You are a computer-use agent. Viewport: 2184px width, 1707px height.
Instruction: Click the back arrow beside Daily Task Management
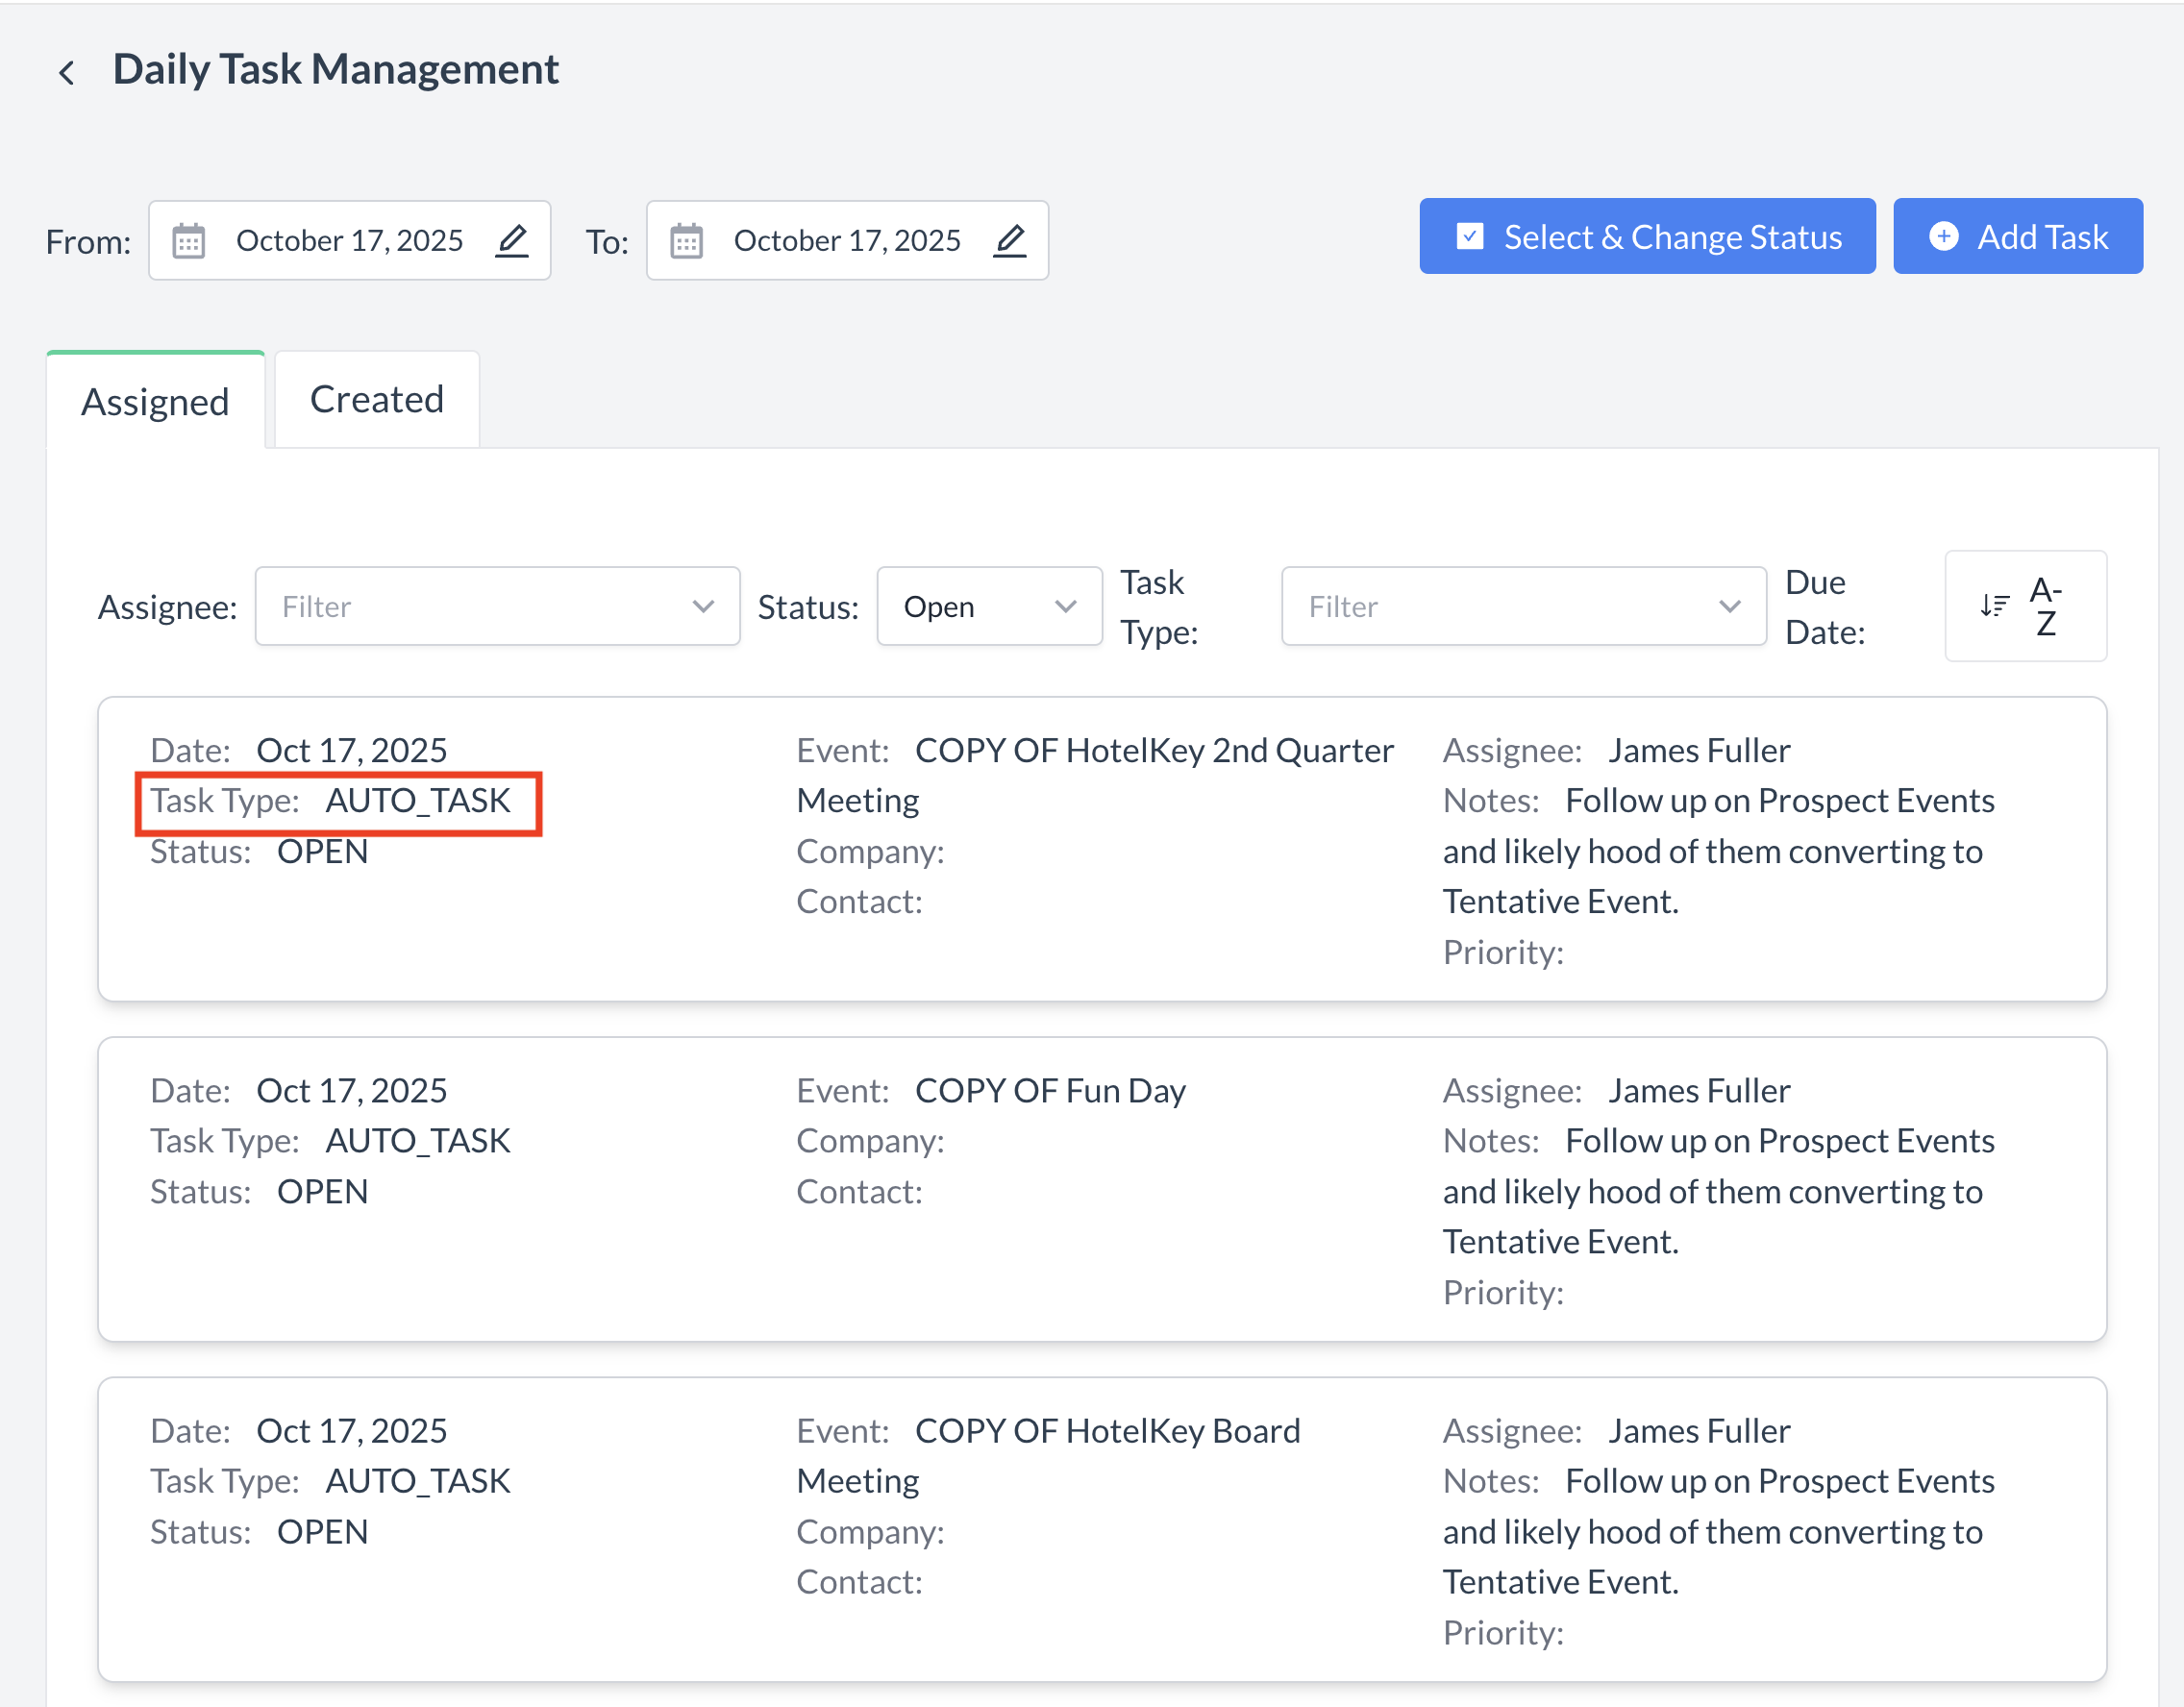click(x=66, y=72)
